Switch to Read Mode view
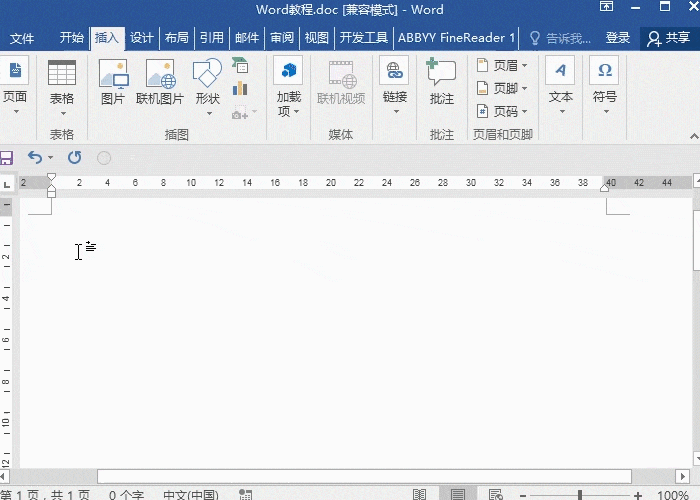This screenshot has height=500, width=700. click(x=419, y=494)
